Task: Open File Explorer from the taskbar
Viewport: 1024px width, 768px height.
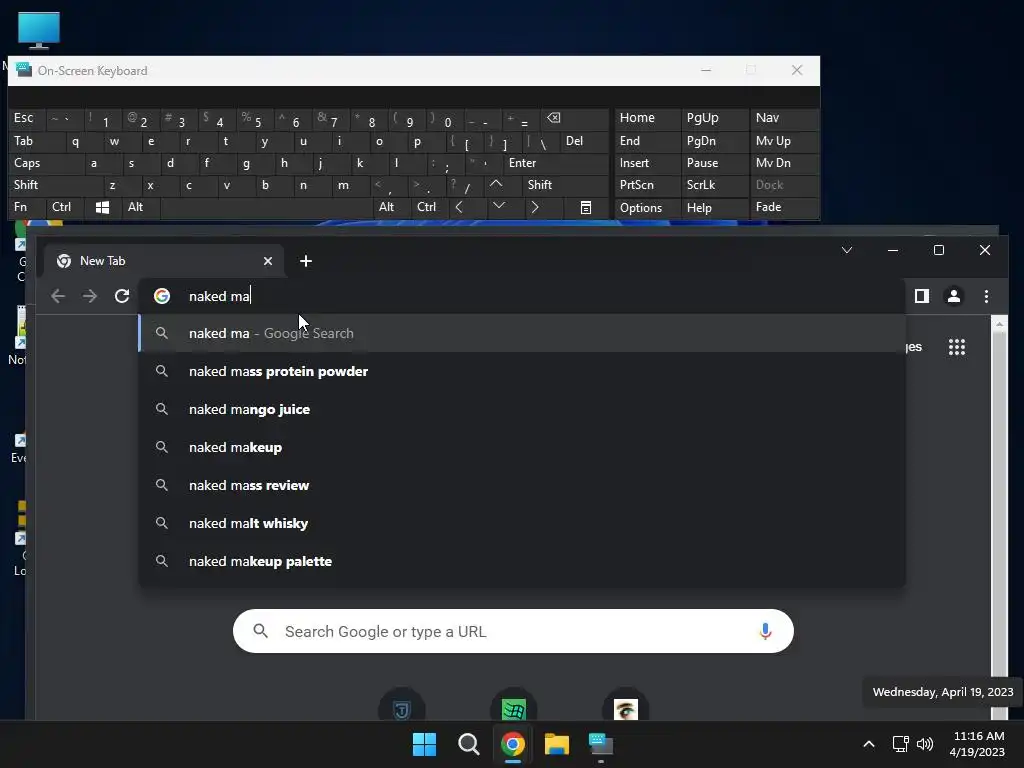Action: (x=557, y=744)
